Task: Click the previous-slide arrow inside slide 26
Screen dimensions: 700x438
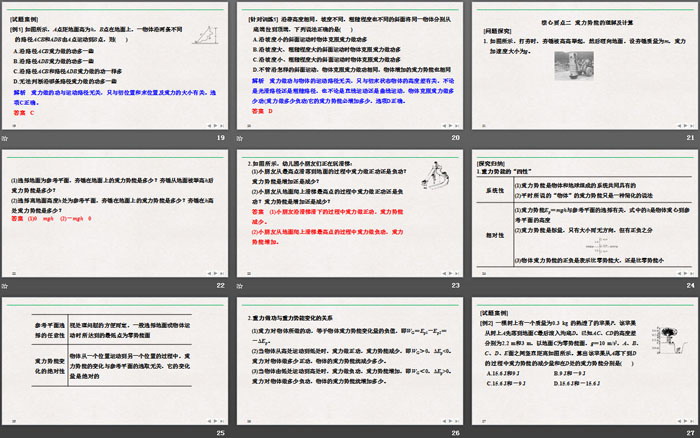Action: [x=444, y=421]
